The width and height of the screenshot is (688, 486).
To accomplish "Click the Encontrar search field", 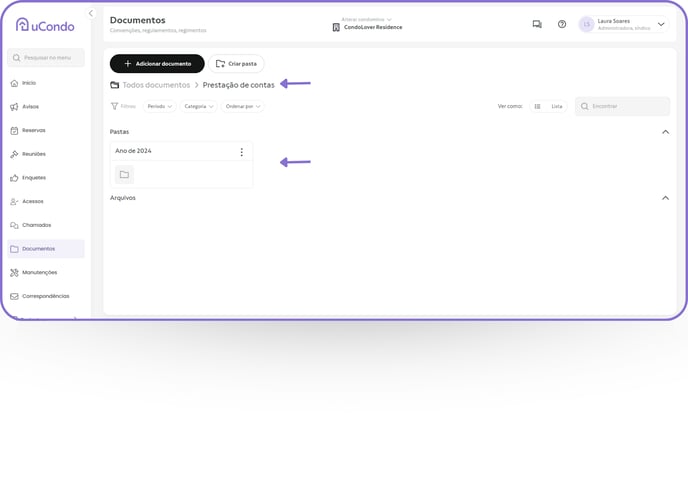I will coord(622,106).
